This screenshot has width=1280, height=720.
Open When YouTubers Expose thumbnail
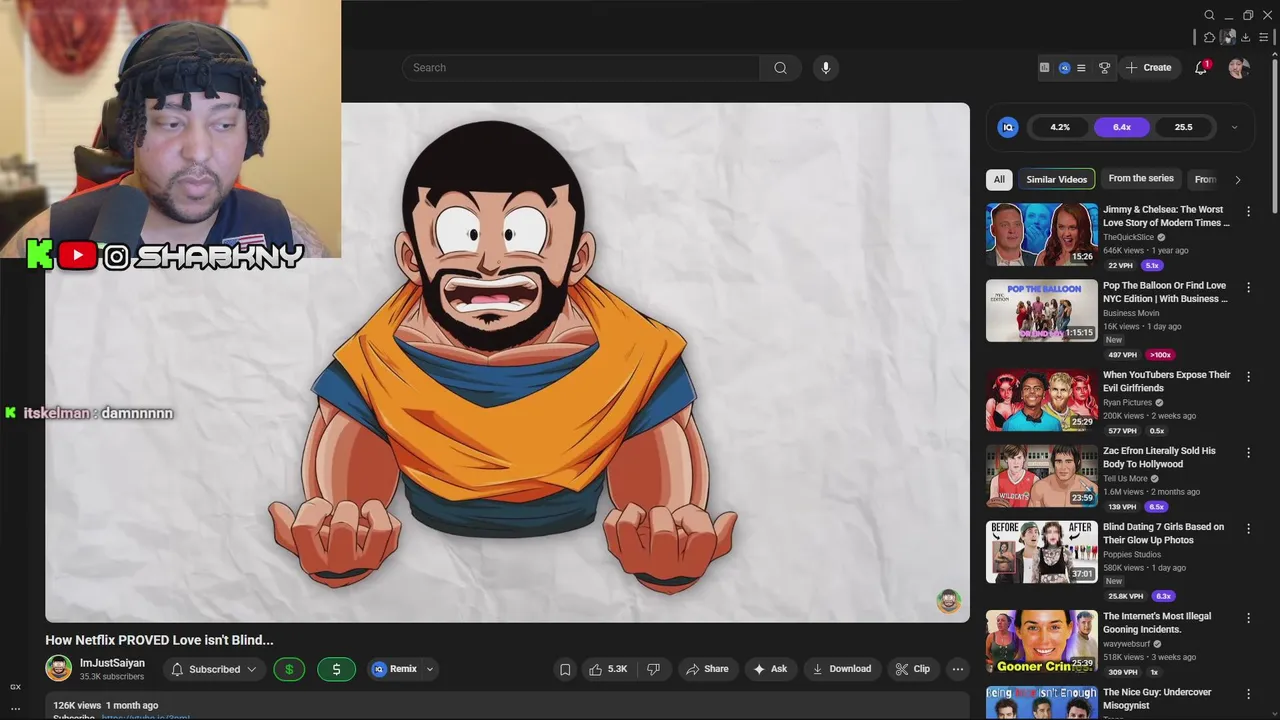point(1041,401)
